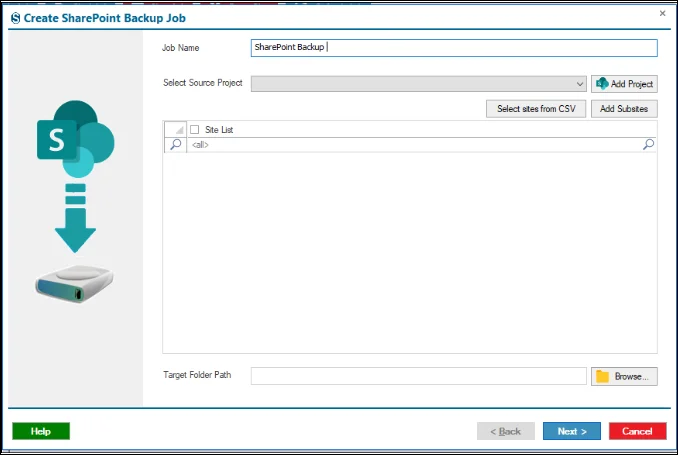The width and height of the screenshot is (678, 455).
Task: Click the search icon at right of filter row
Action: pos(648,144)
